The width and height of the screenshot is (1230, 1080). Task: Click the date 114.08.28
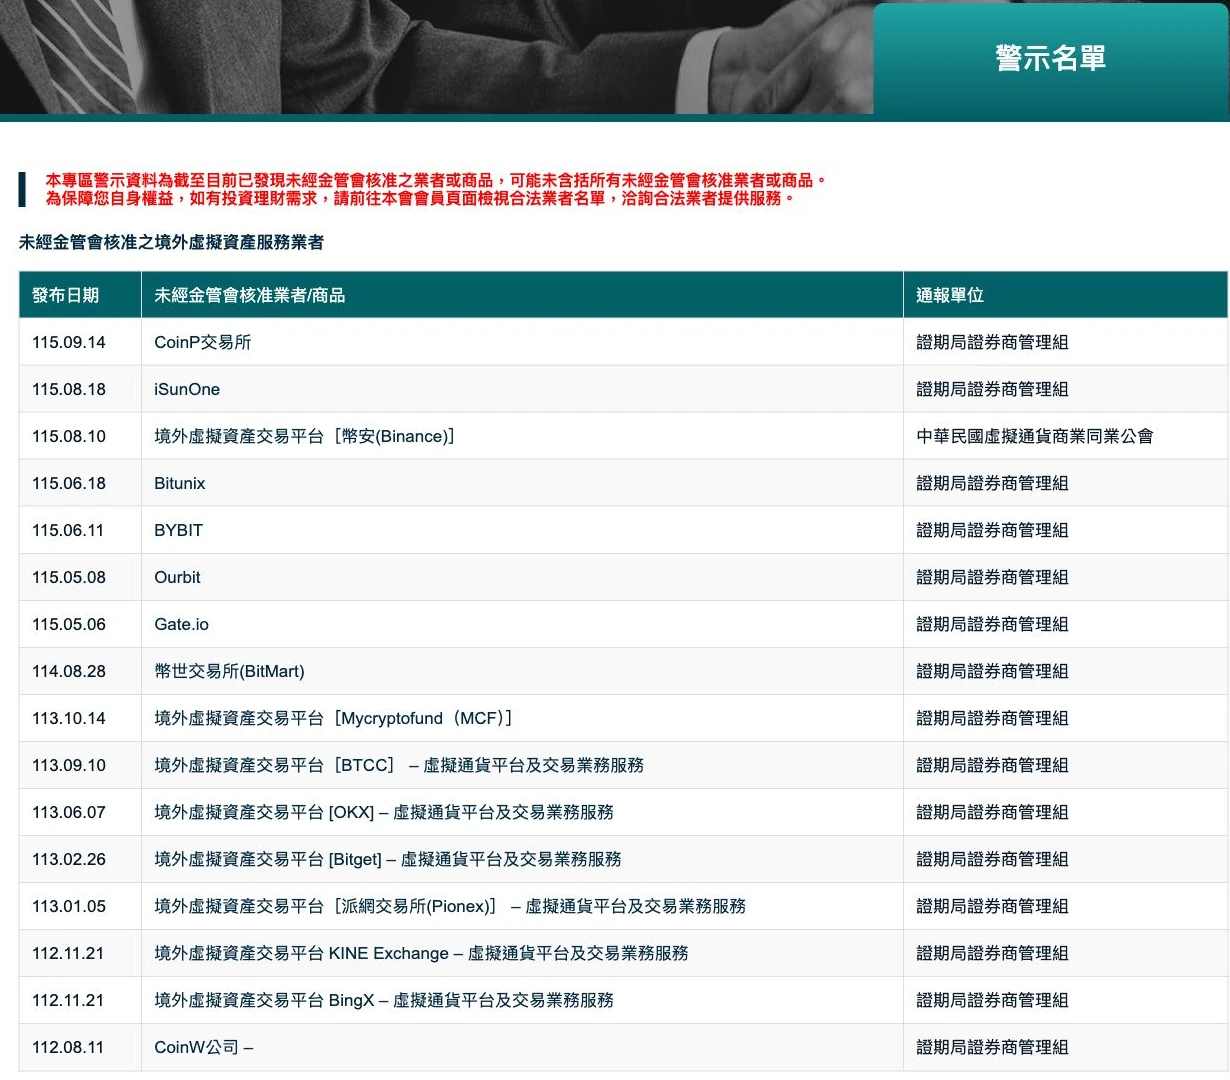pyautogui.click(x=69, y=671)
